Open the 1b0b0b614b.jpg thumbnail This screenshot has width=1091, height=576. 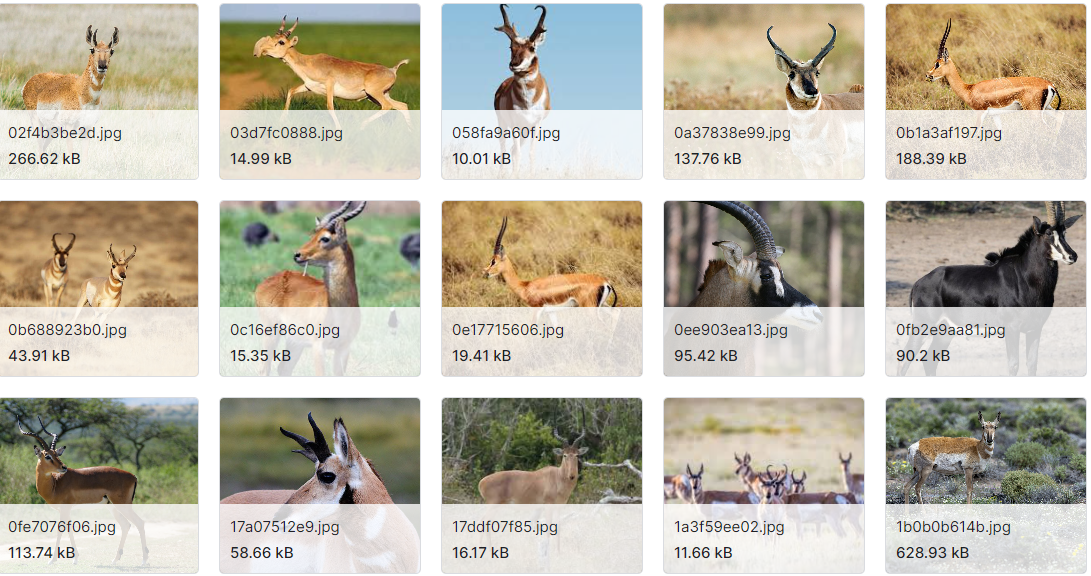pos(986,486)
